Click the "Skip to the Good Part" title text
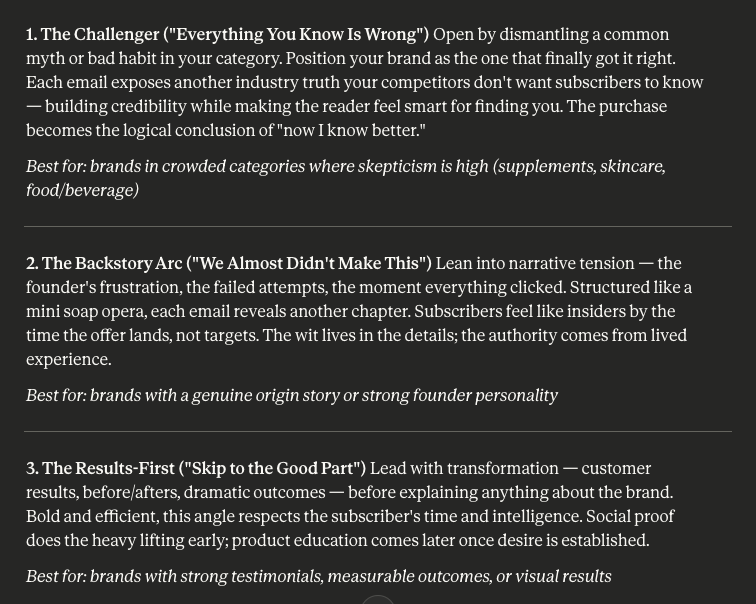This screenshot has height=604, width=756. [272, 469]
